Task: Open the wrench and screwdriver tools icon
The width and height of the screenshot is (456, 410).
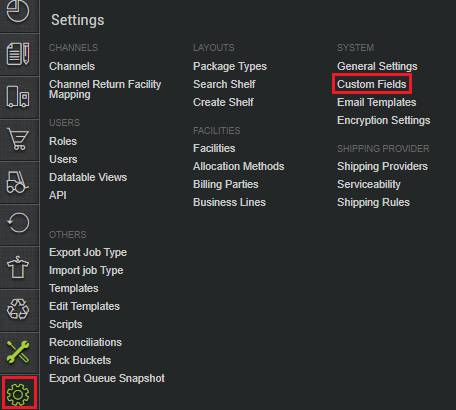Action: tap(18, 352)
